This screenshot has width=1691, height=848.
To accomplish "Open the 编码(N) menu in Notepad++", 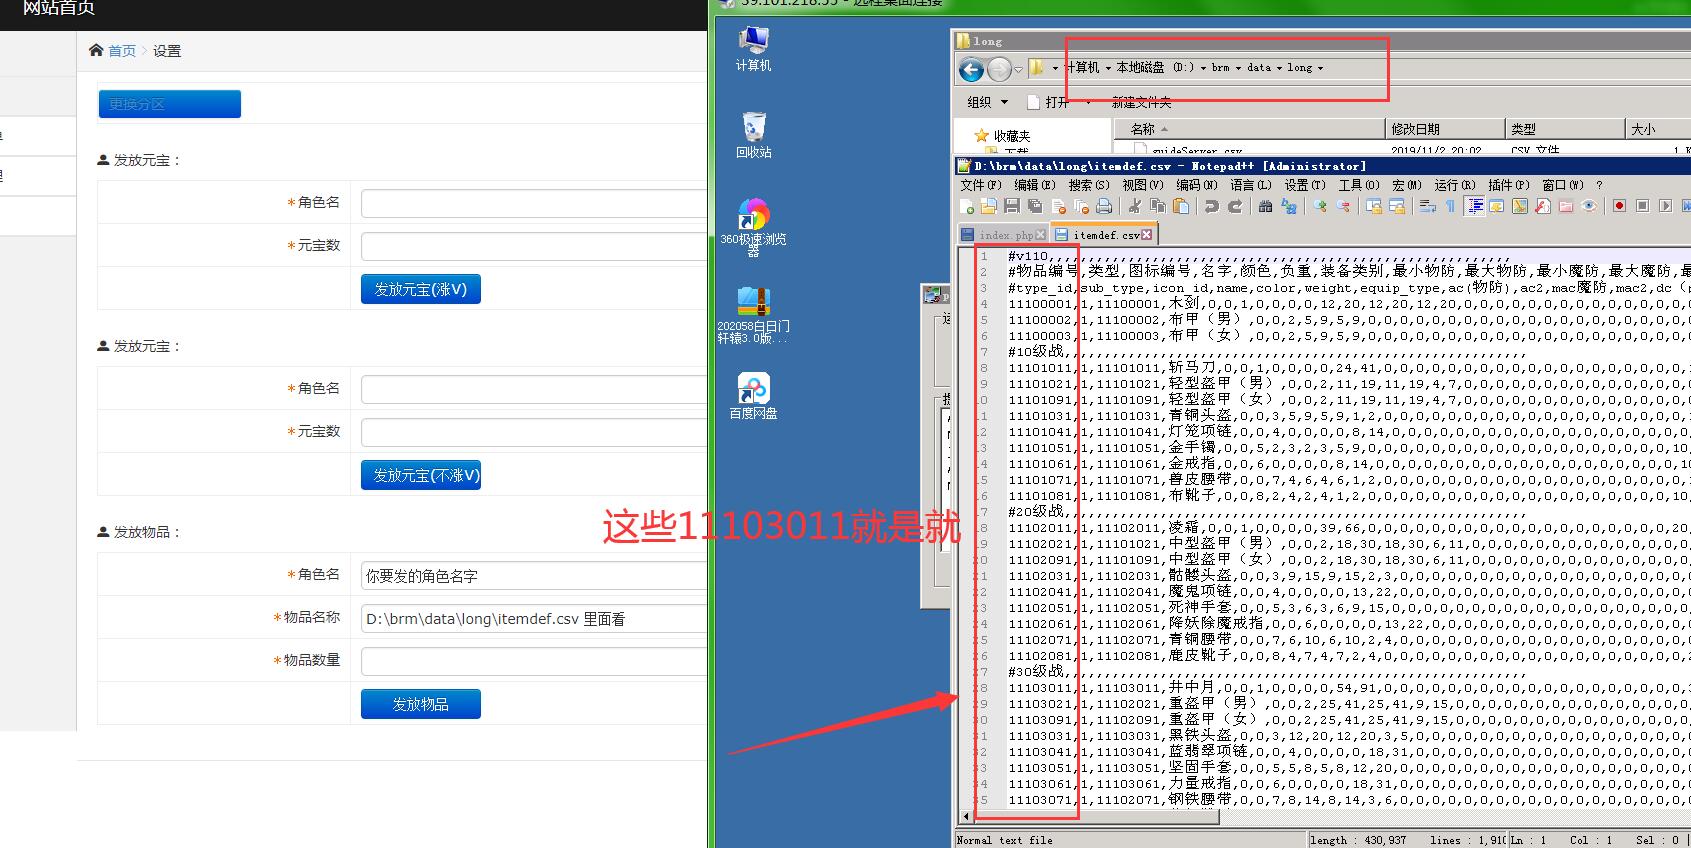I will [x=1196, y=185].
